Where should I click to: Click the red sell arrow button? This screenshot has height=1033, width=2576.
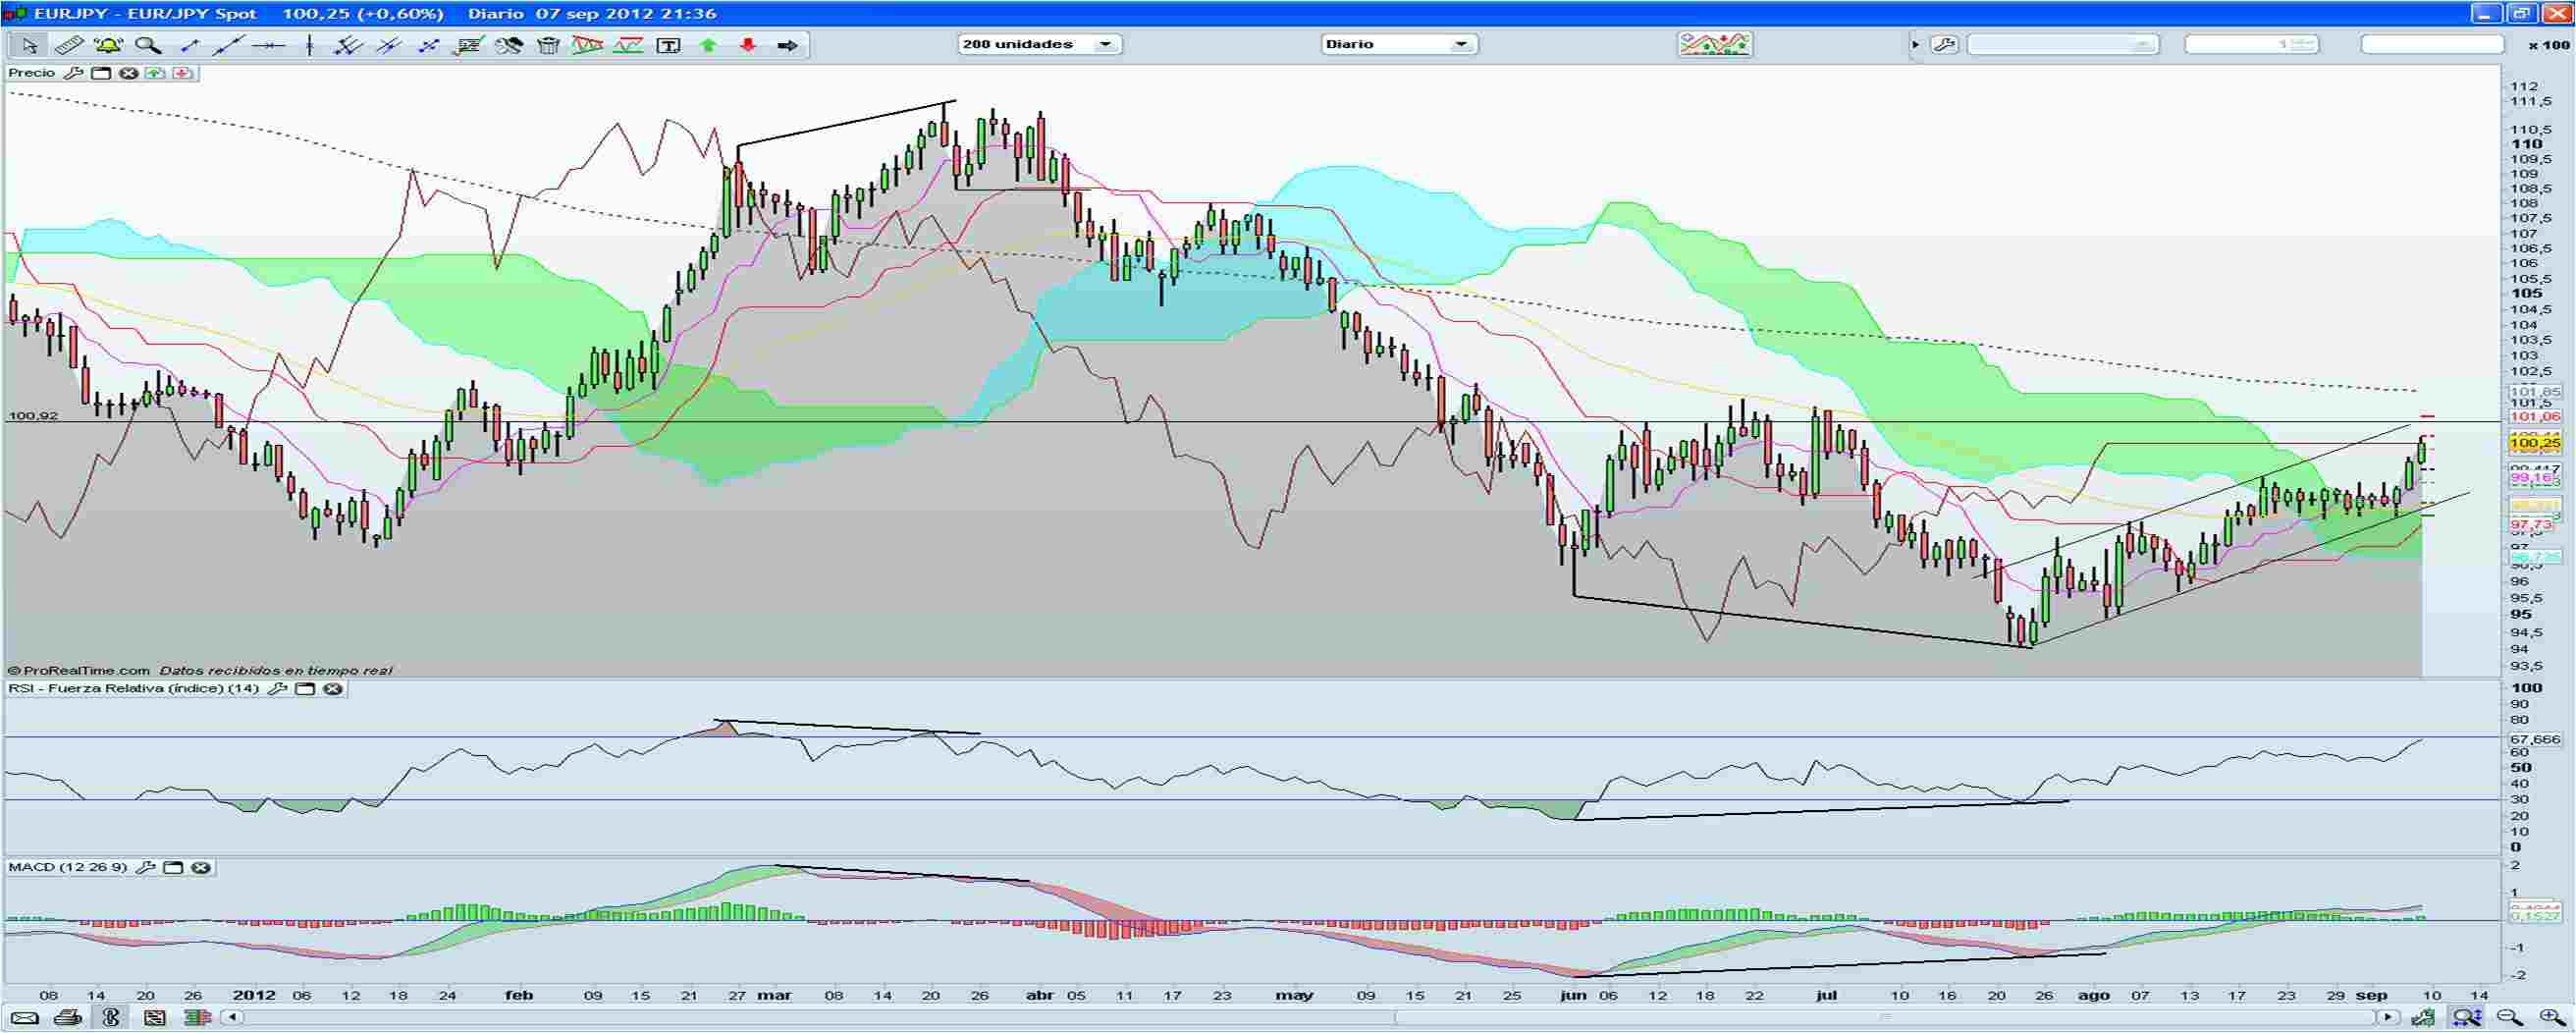coord(745,45)
